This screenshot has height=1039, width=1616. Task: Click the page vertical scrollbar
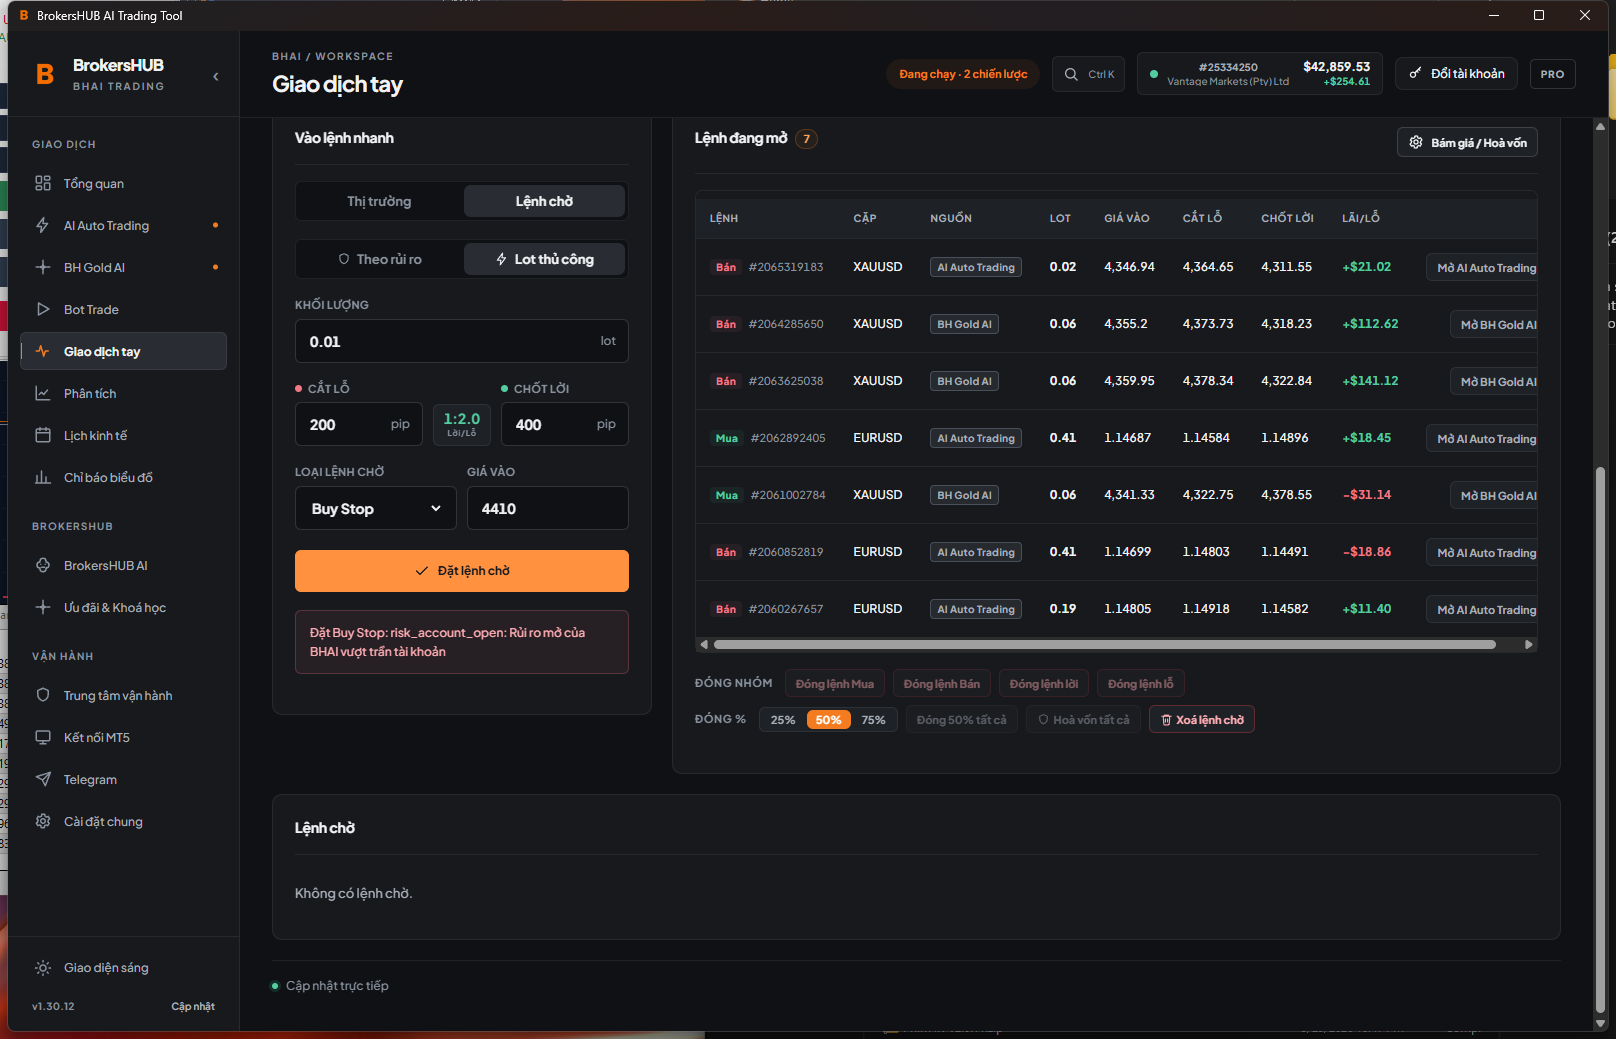(x=1600, y=740)
